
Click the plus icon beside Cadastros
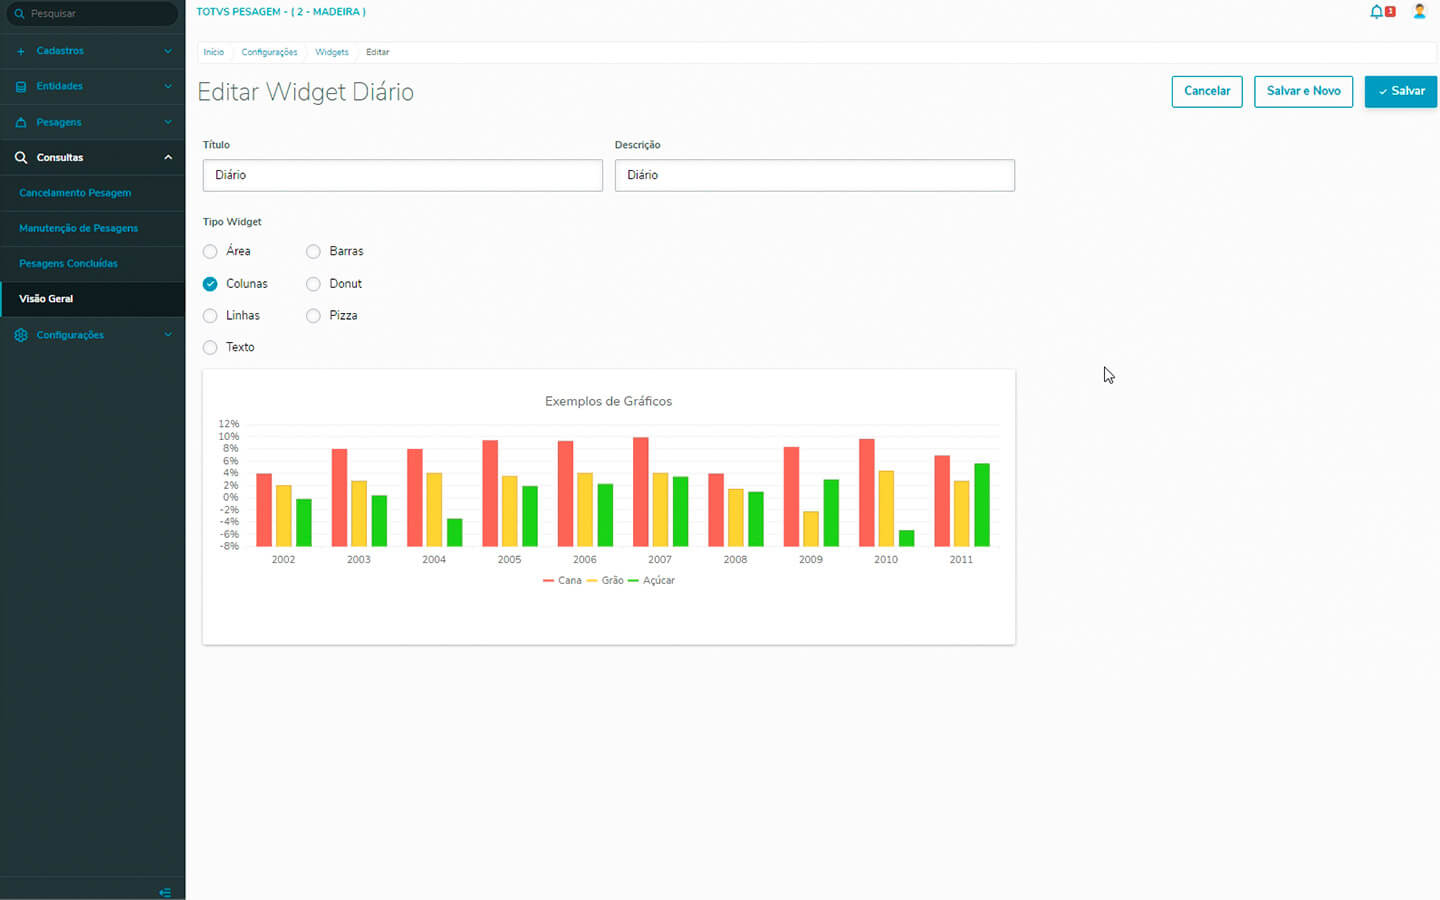tap(21, 51)
